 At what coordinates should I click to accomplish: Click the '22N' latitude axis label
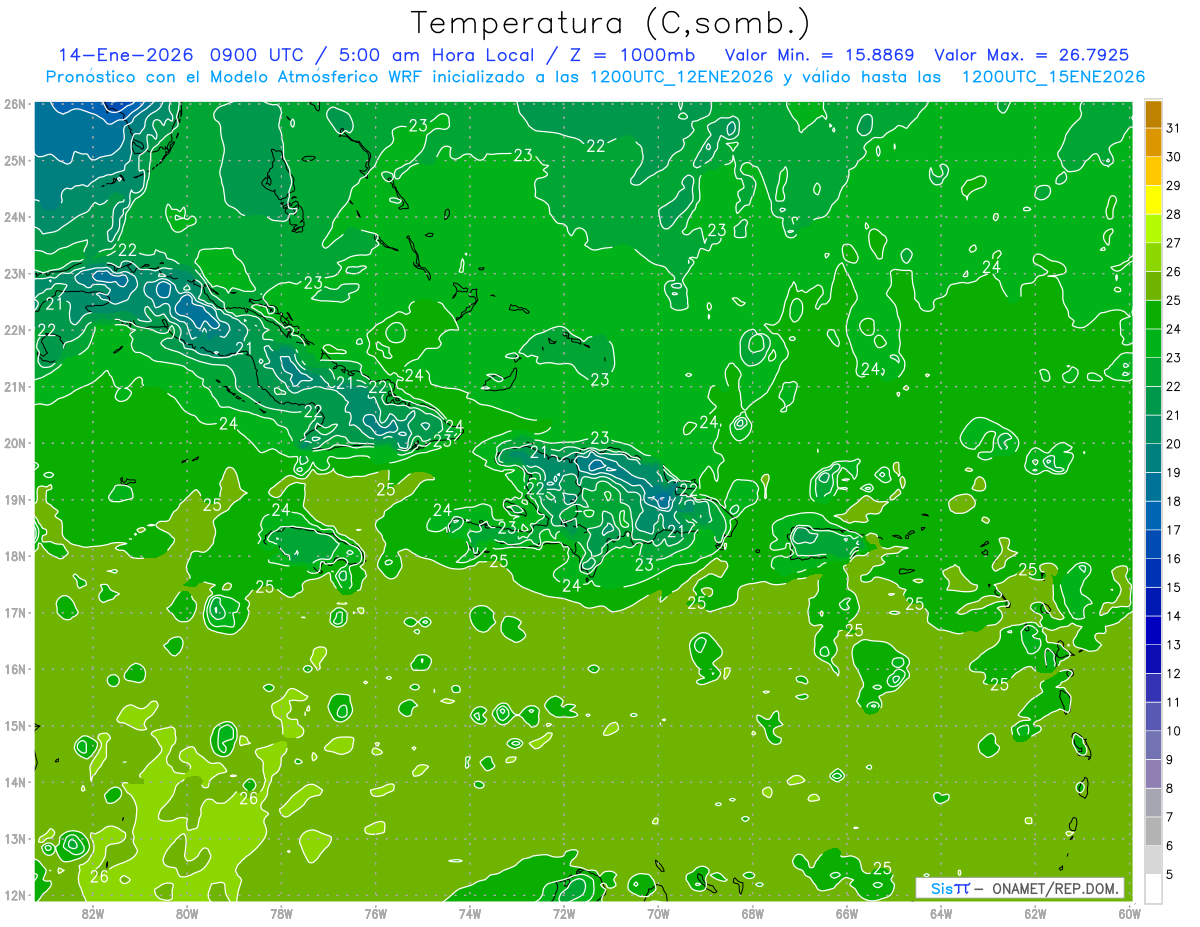click(15, 330)
